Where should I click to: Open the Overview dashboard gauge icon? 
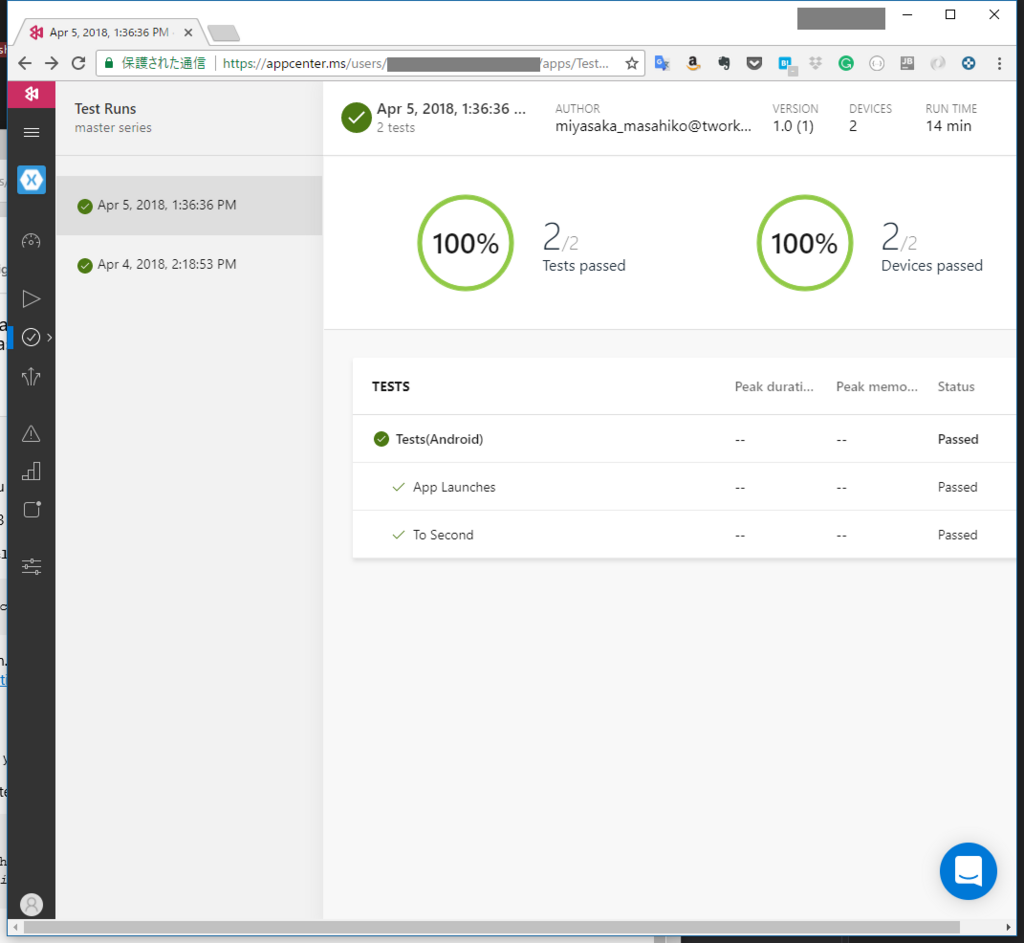click(31, 241)
